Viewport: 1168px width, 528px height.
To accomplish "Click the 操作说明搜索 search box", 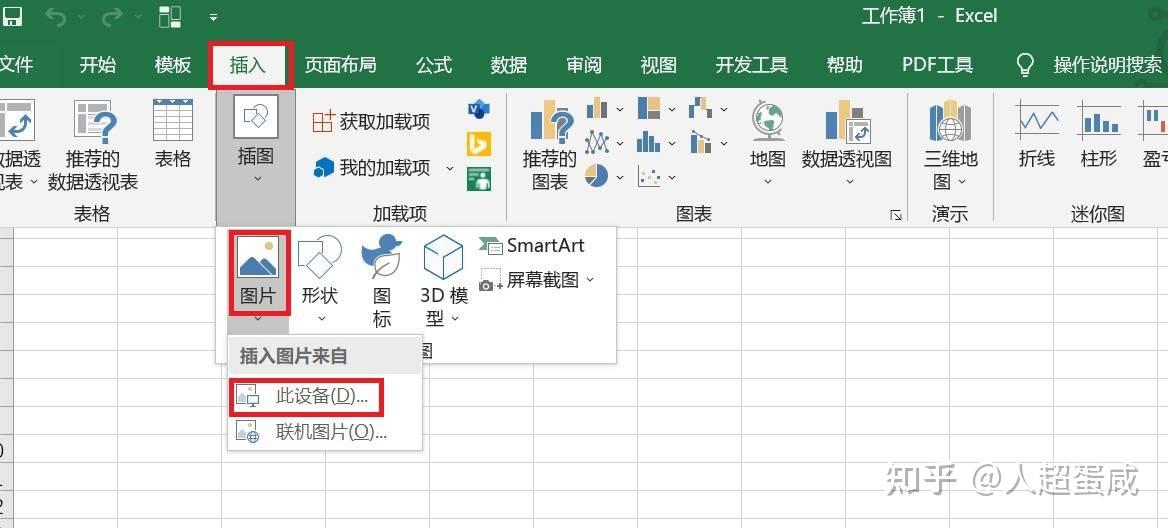I will (1107, 66).
